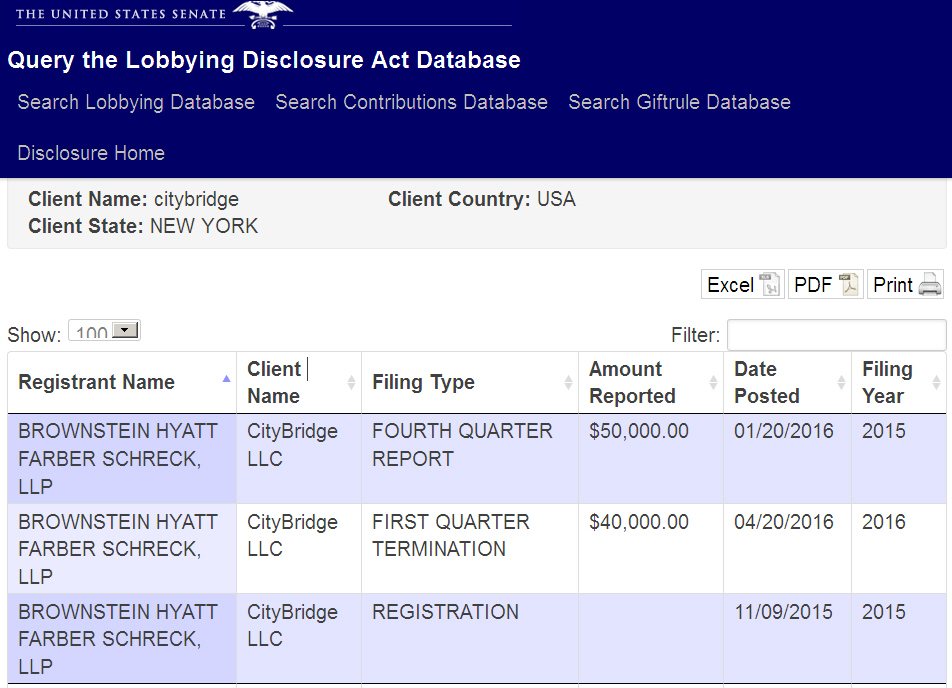Open the Registration filing row

pyautogui.click(x=445, y=612)
